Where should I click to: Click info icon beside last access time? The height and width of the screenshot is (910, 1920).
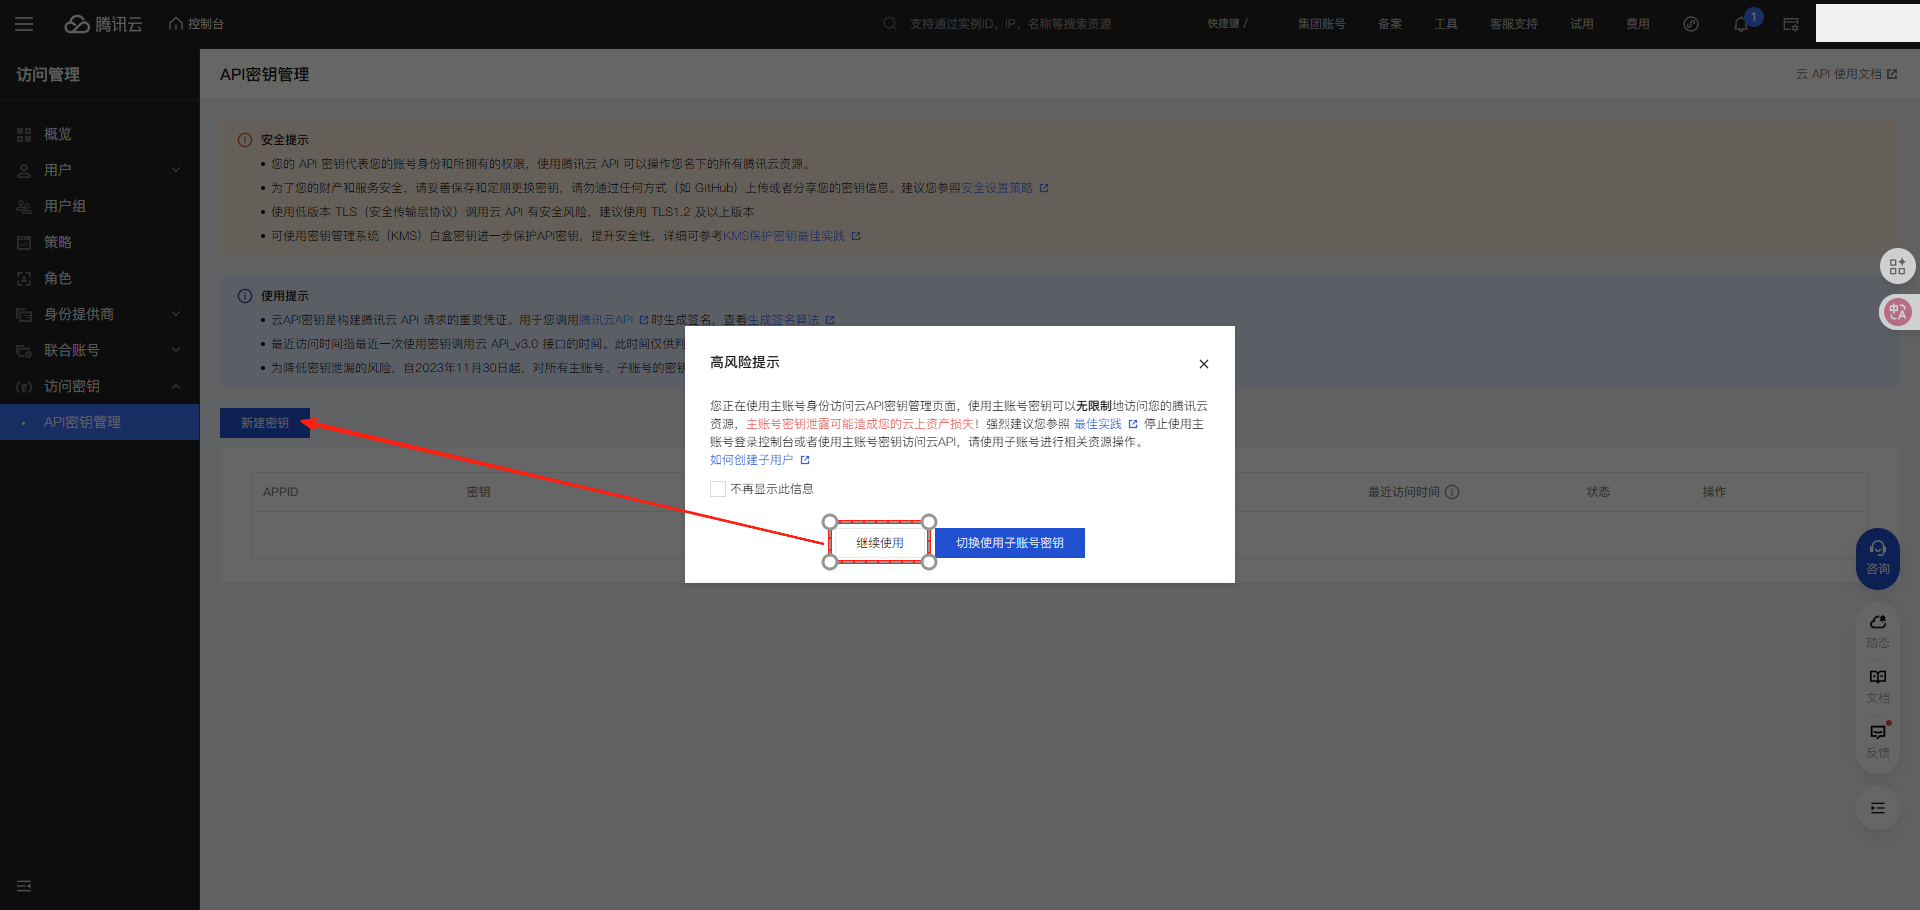tap(1452, 492)
